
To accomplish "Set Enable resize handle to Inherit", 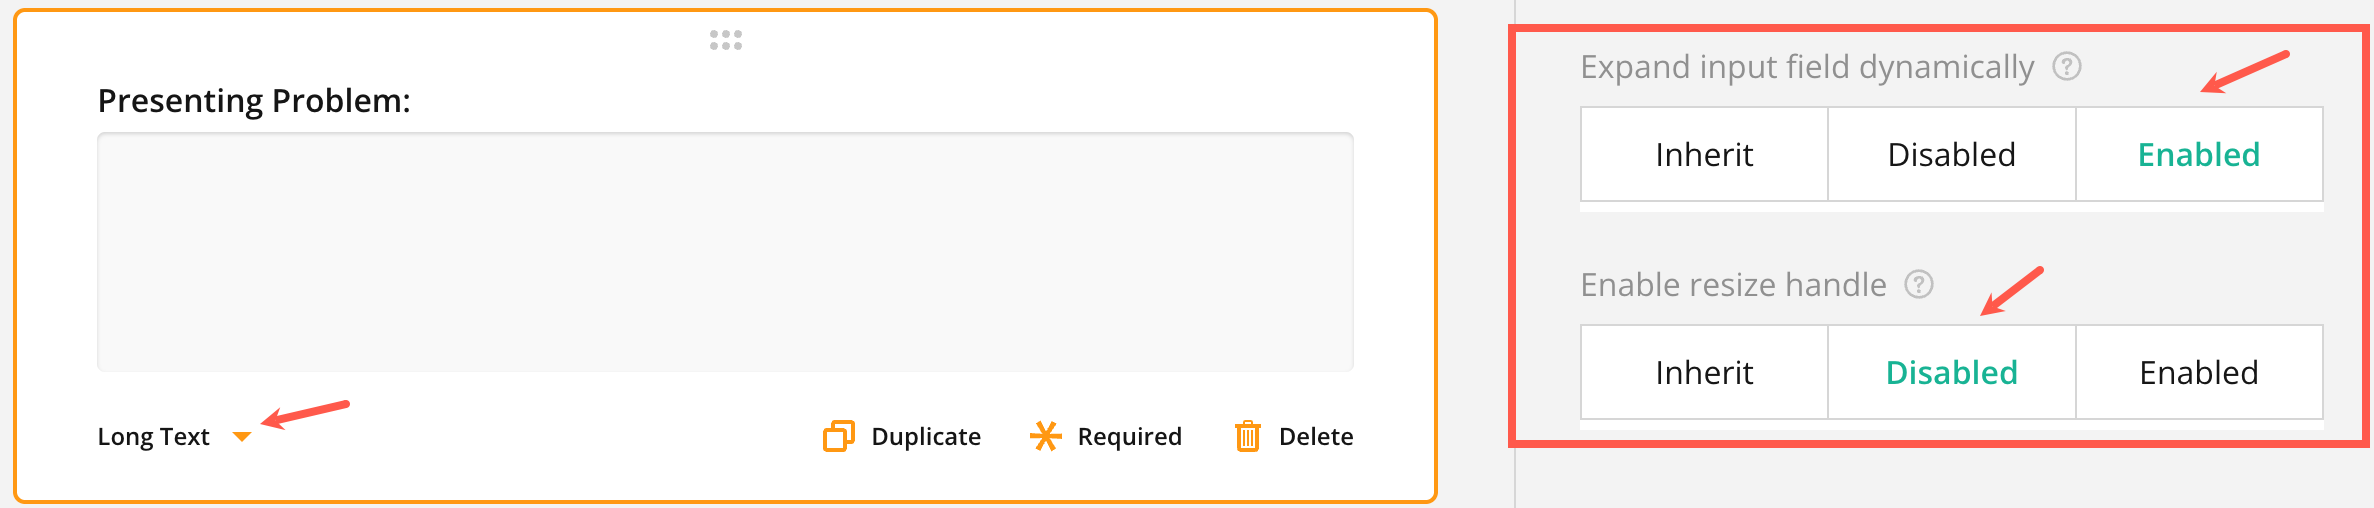I will point(1704,373).
